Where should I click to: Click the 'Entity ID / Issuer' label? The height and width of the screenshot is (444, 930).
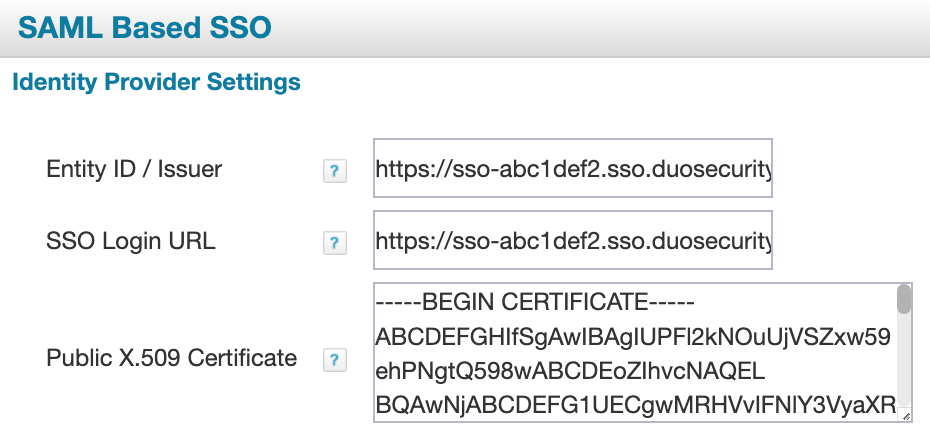[x=134, y=169]
